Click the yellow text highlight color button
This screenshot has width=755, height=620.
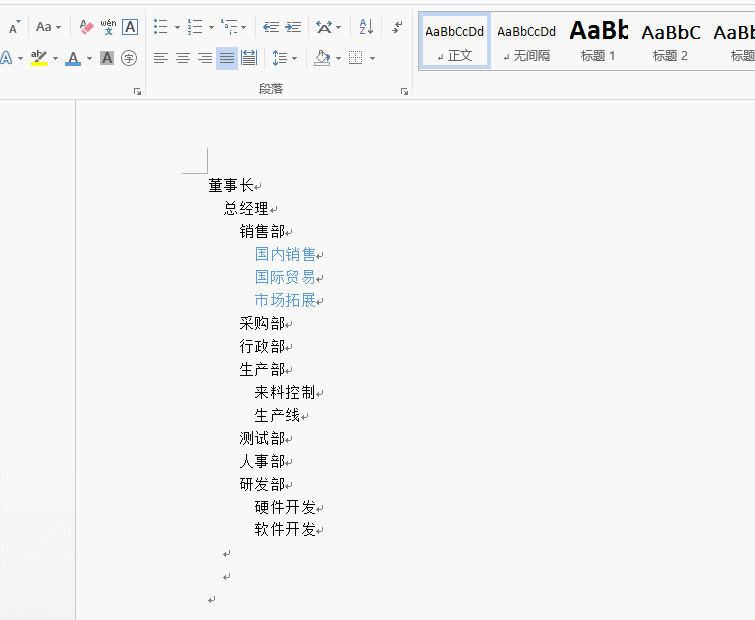(x=39, y=58)
